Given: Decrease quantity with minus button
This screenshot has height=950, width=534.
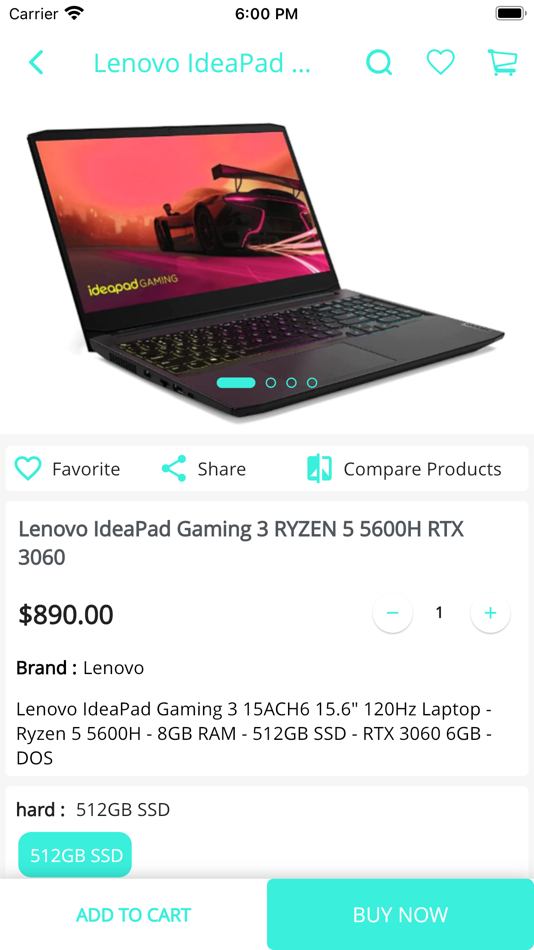Looking at the screenshot, I should coord(392,613).
